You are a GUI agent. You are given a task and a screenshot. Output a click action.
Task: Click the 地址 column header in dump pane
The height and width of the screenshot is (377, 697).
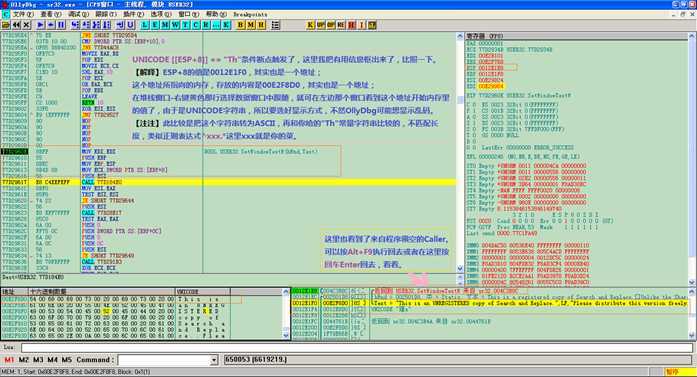(15, 292)
